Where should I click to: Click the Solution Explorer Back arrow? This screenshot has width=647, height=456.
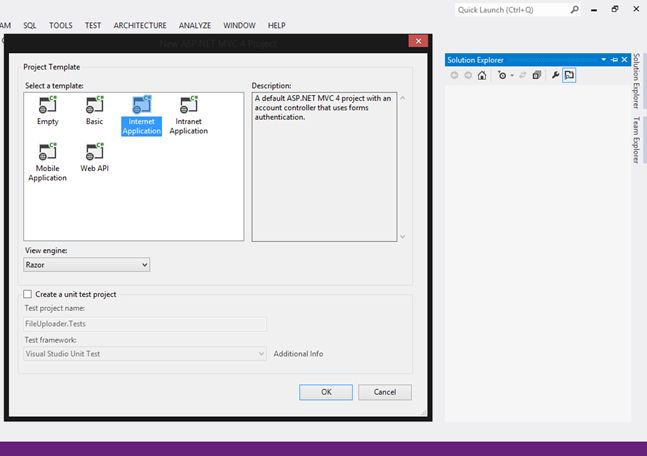click(454, 75)
